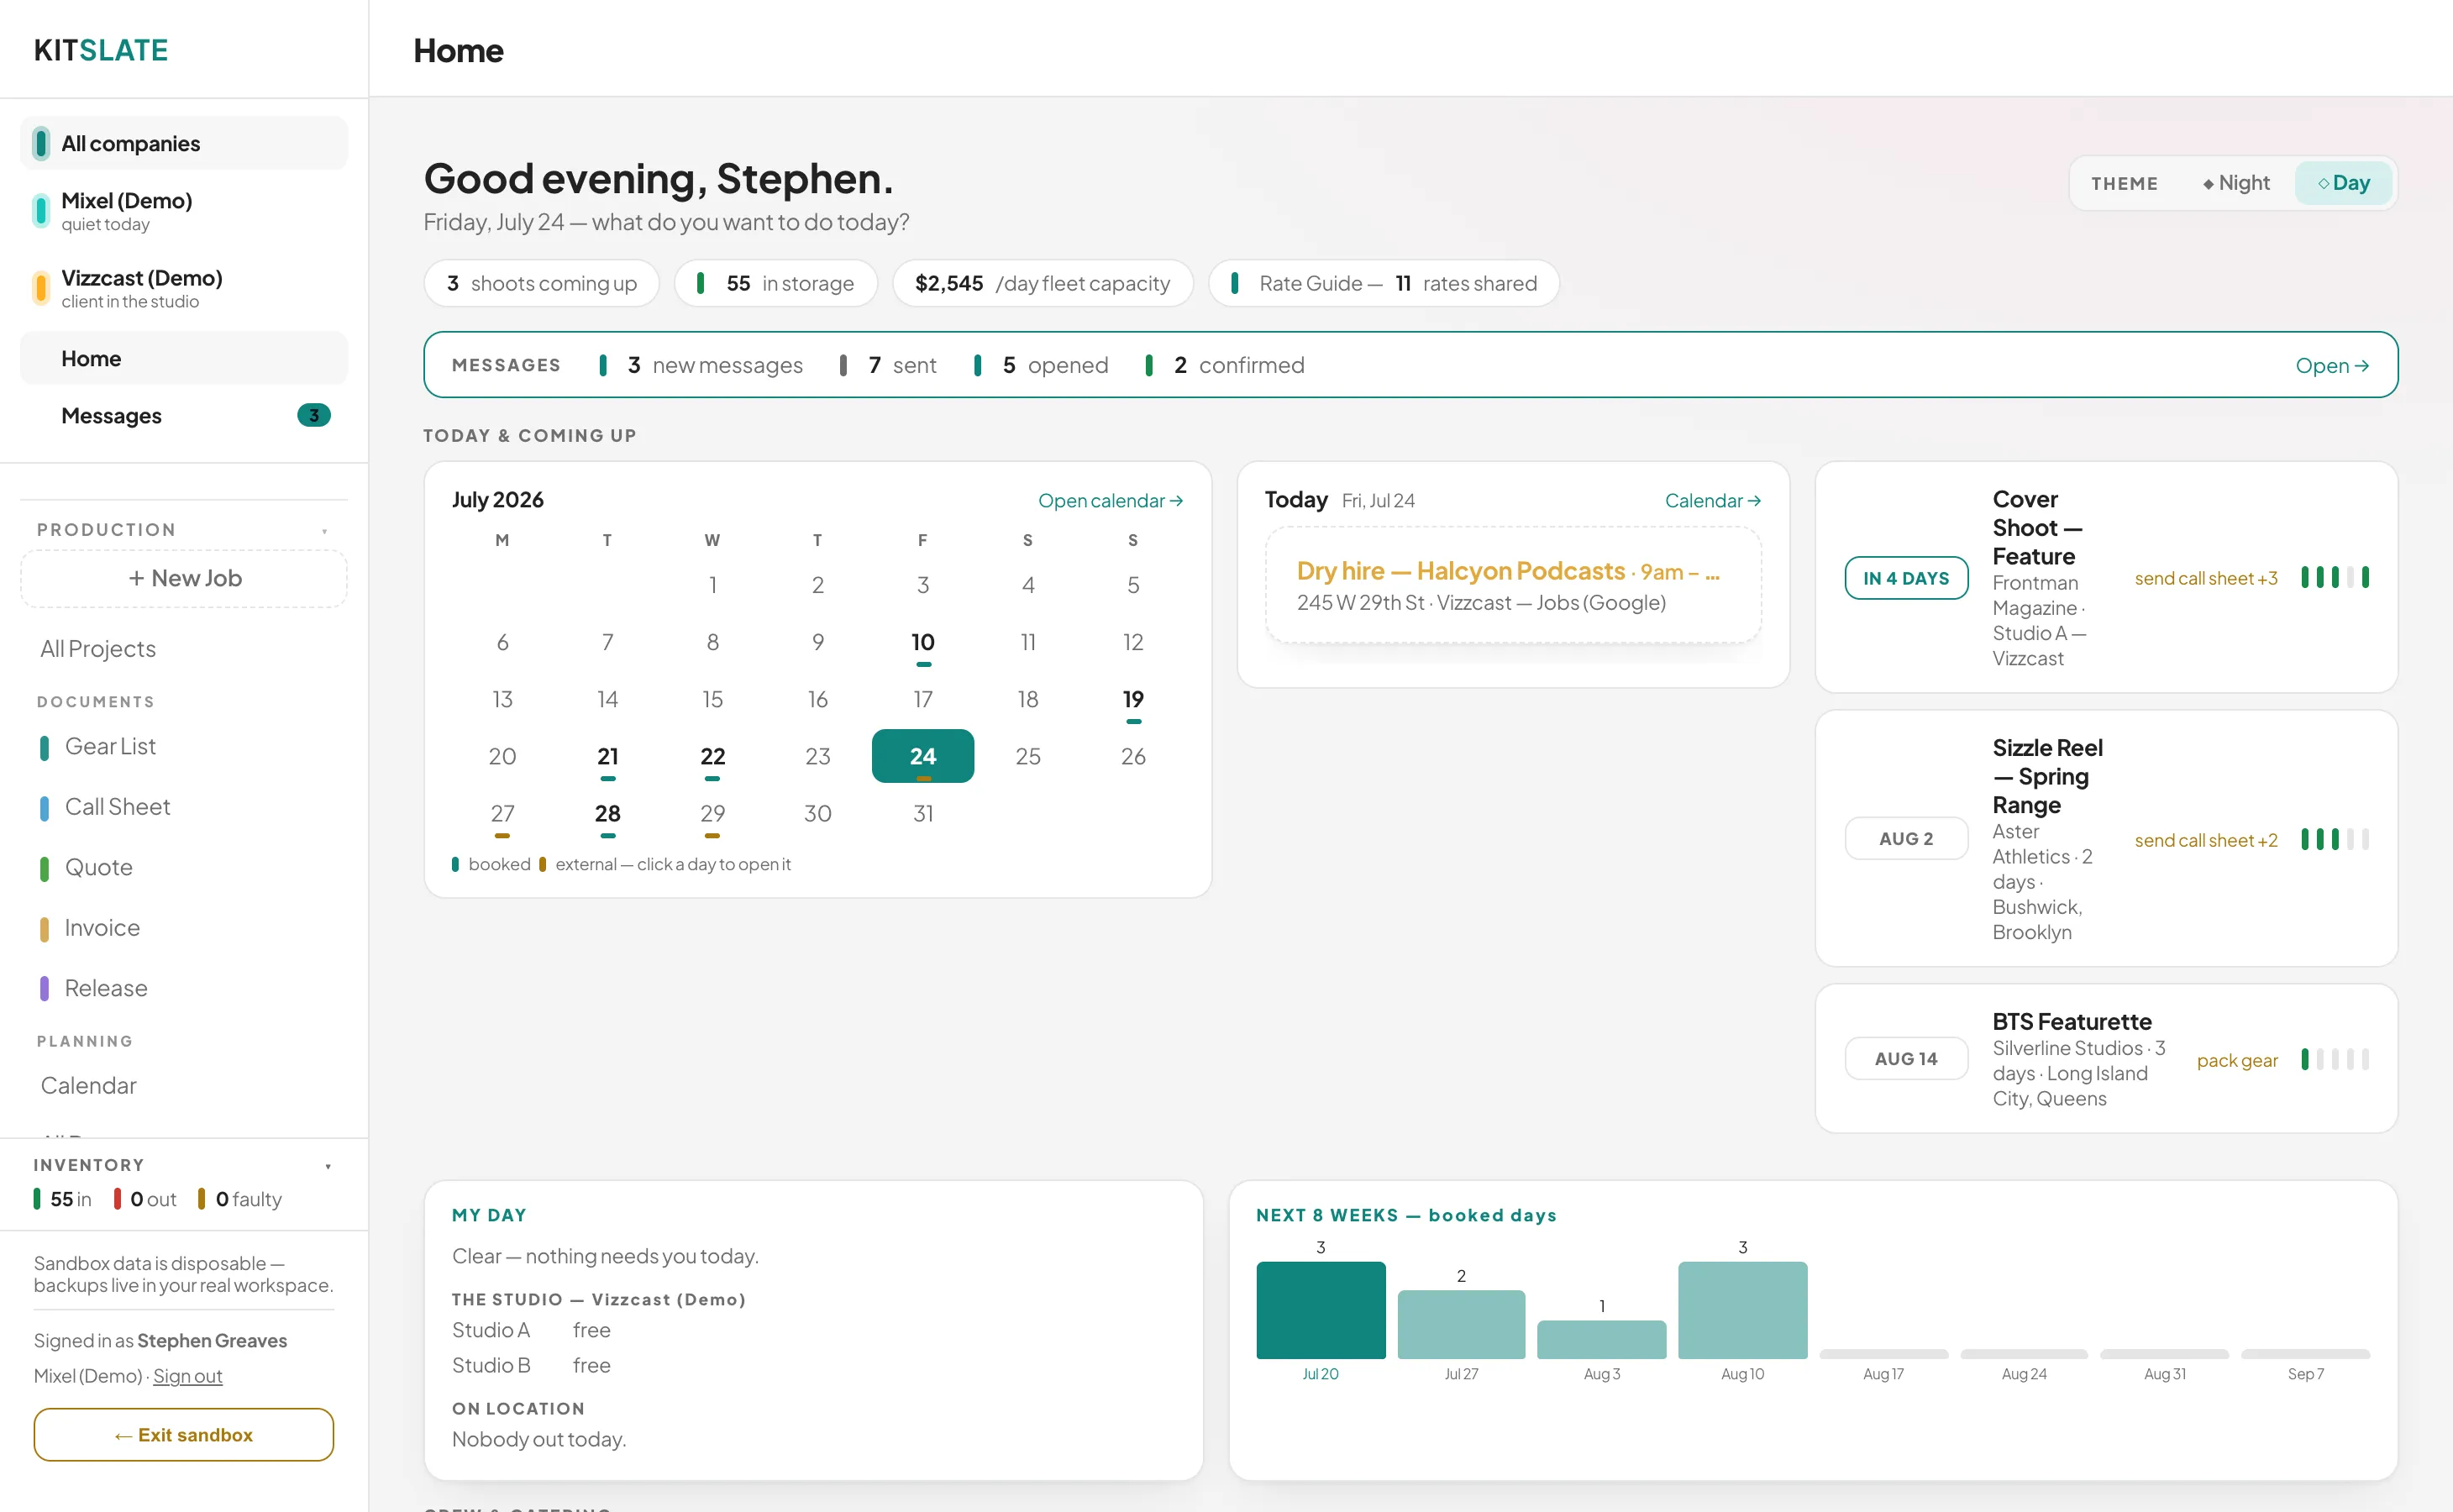Click Jul 20 bar in chart
Image resolution: width=2453 pixels, height=1512 pixels.
(x=1320, y=1310)
